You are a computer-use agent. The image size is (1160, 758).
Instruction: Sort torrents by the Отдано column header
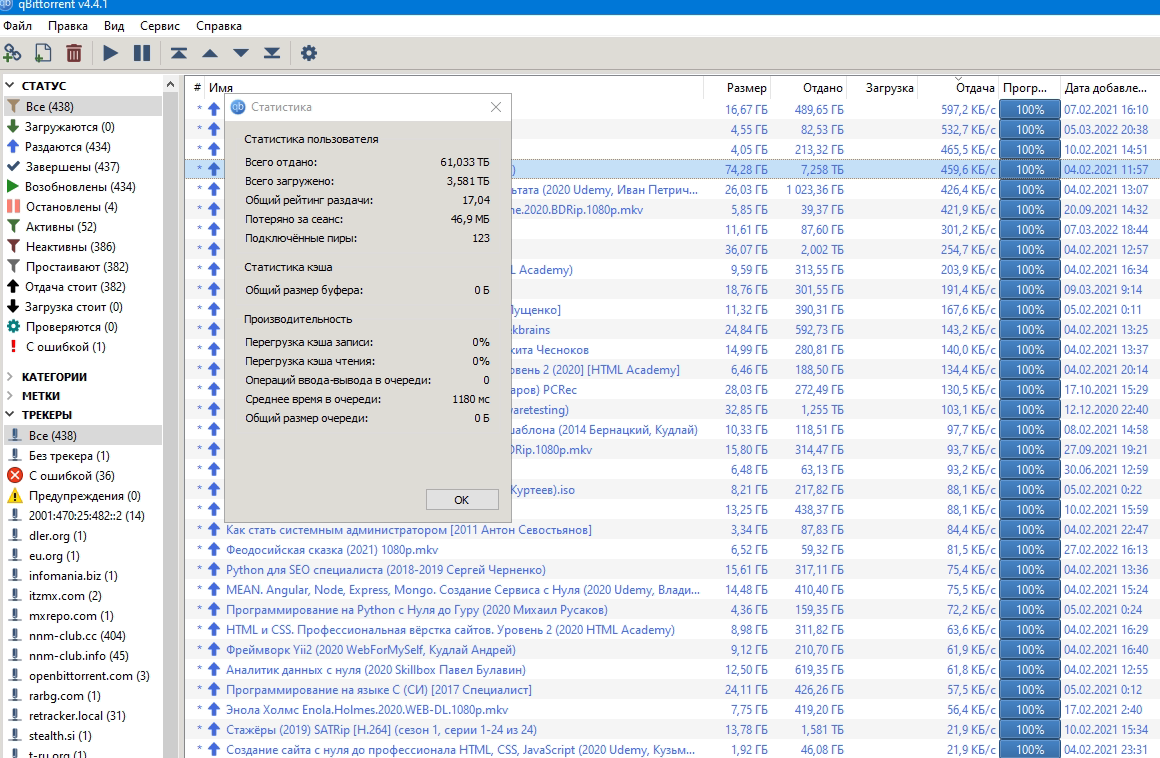click(x=809, y=88)
